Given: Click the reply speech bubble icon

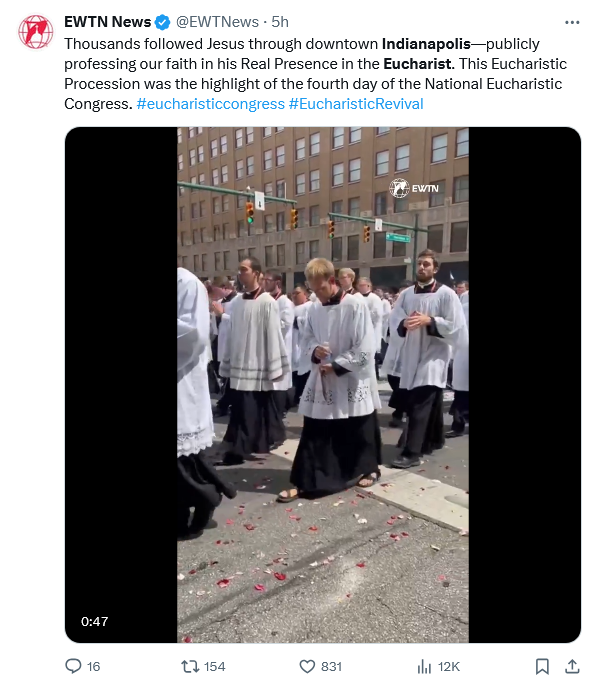Looking at the screenshot, I should click(x=73, y=666).
